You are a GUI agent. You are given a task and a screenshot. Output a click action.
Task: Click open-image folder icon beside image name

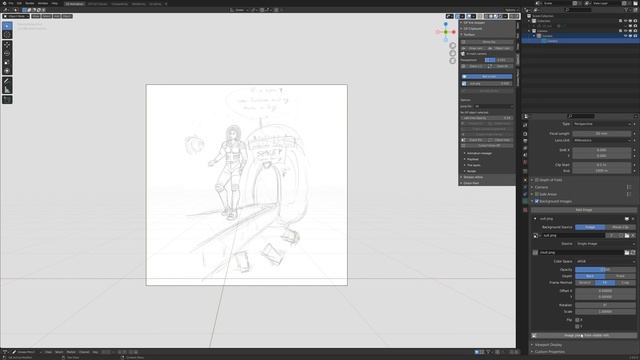click(627, 236)
